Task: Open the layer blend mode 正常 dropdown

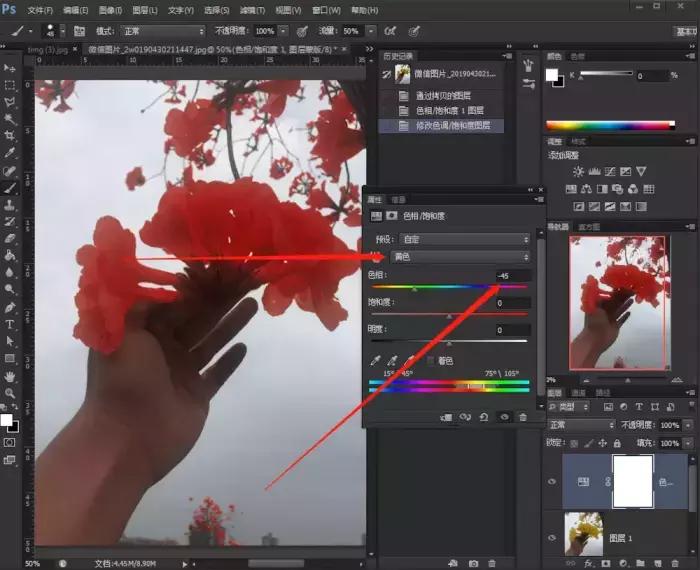Action: [581, 425]
